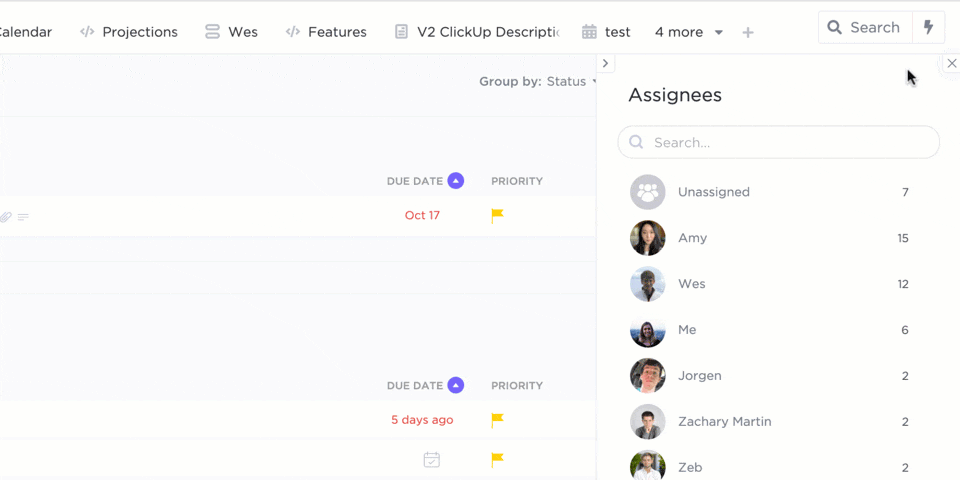Toggle the first Due Date sort arrow
This screenshot has width=960, height=480.
pos(456,181)
